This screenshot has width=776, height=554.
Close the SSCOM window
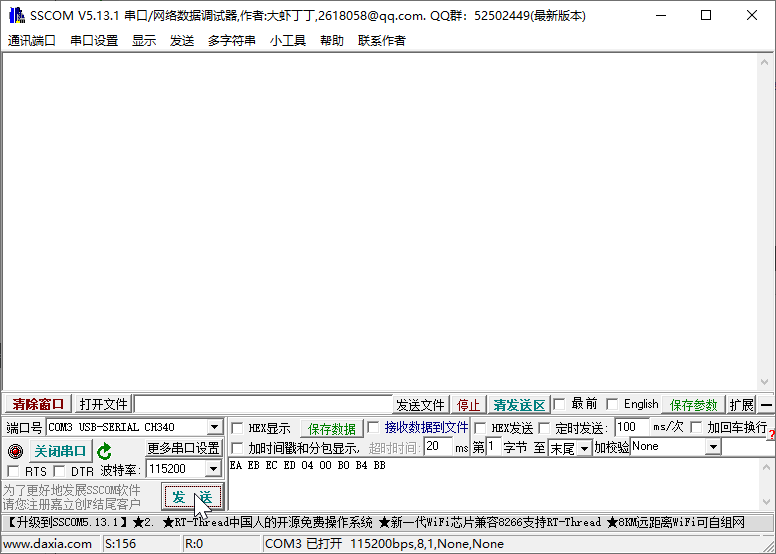click(x=752, y=15)
